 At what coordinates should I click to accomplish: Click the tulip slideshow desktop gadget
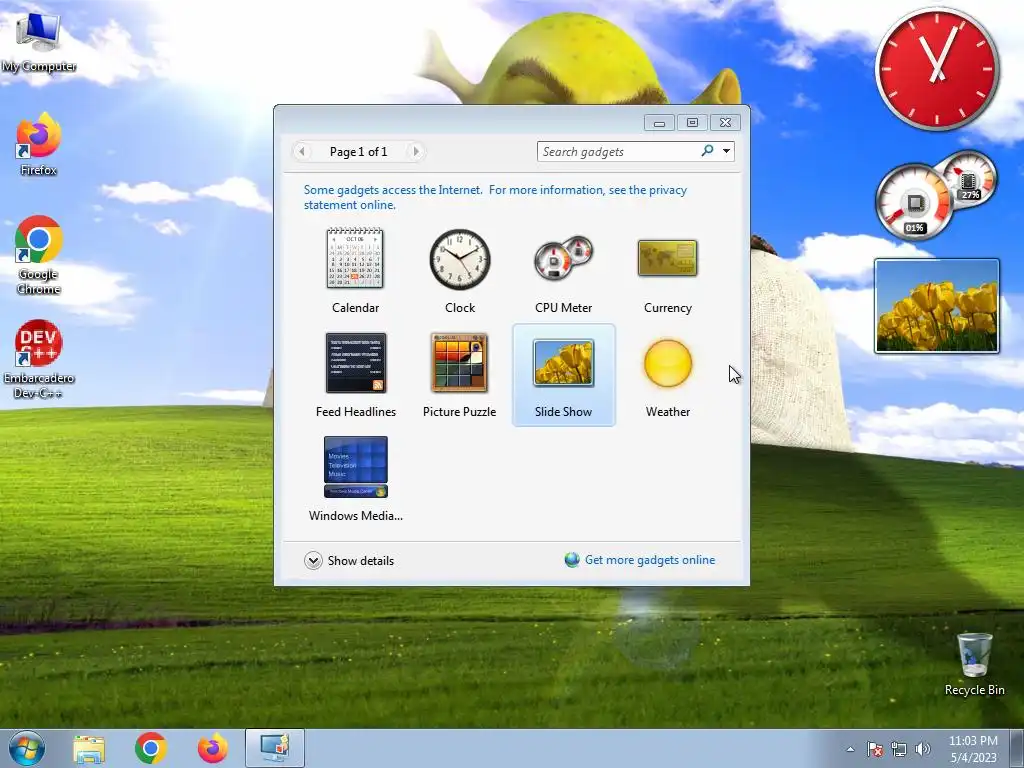936,306
